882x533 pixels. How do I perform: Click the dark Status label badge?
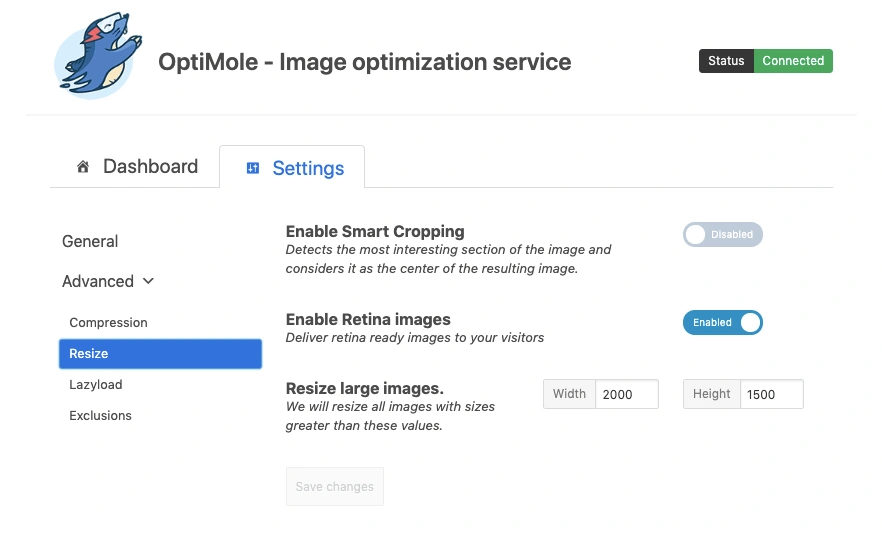point(726,61)
